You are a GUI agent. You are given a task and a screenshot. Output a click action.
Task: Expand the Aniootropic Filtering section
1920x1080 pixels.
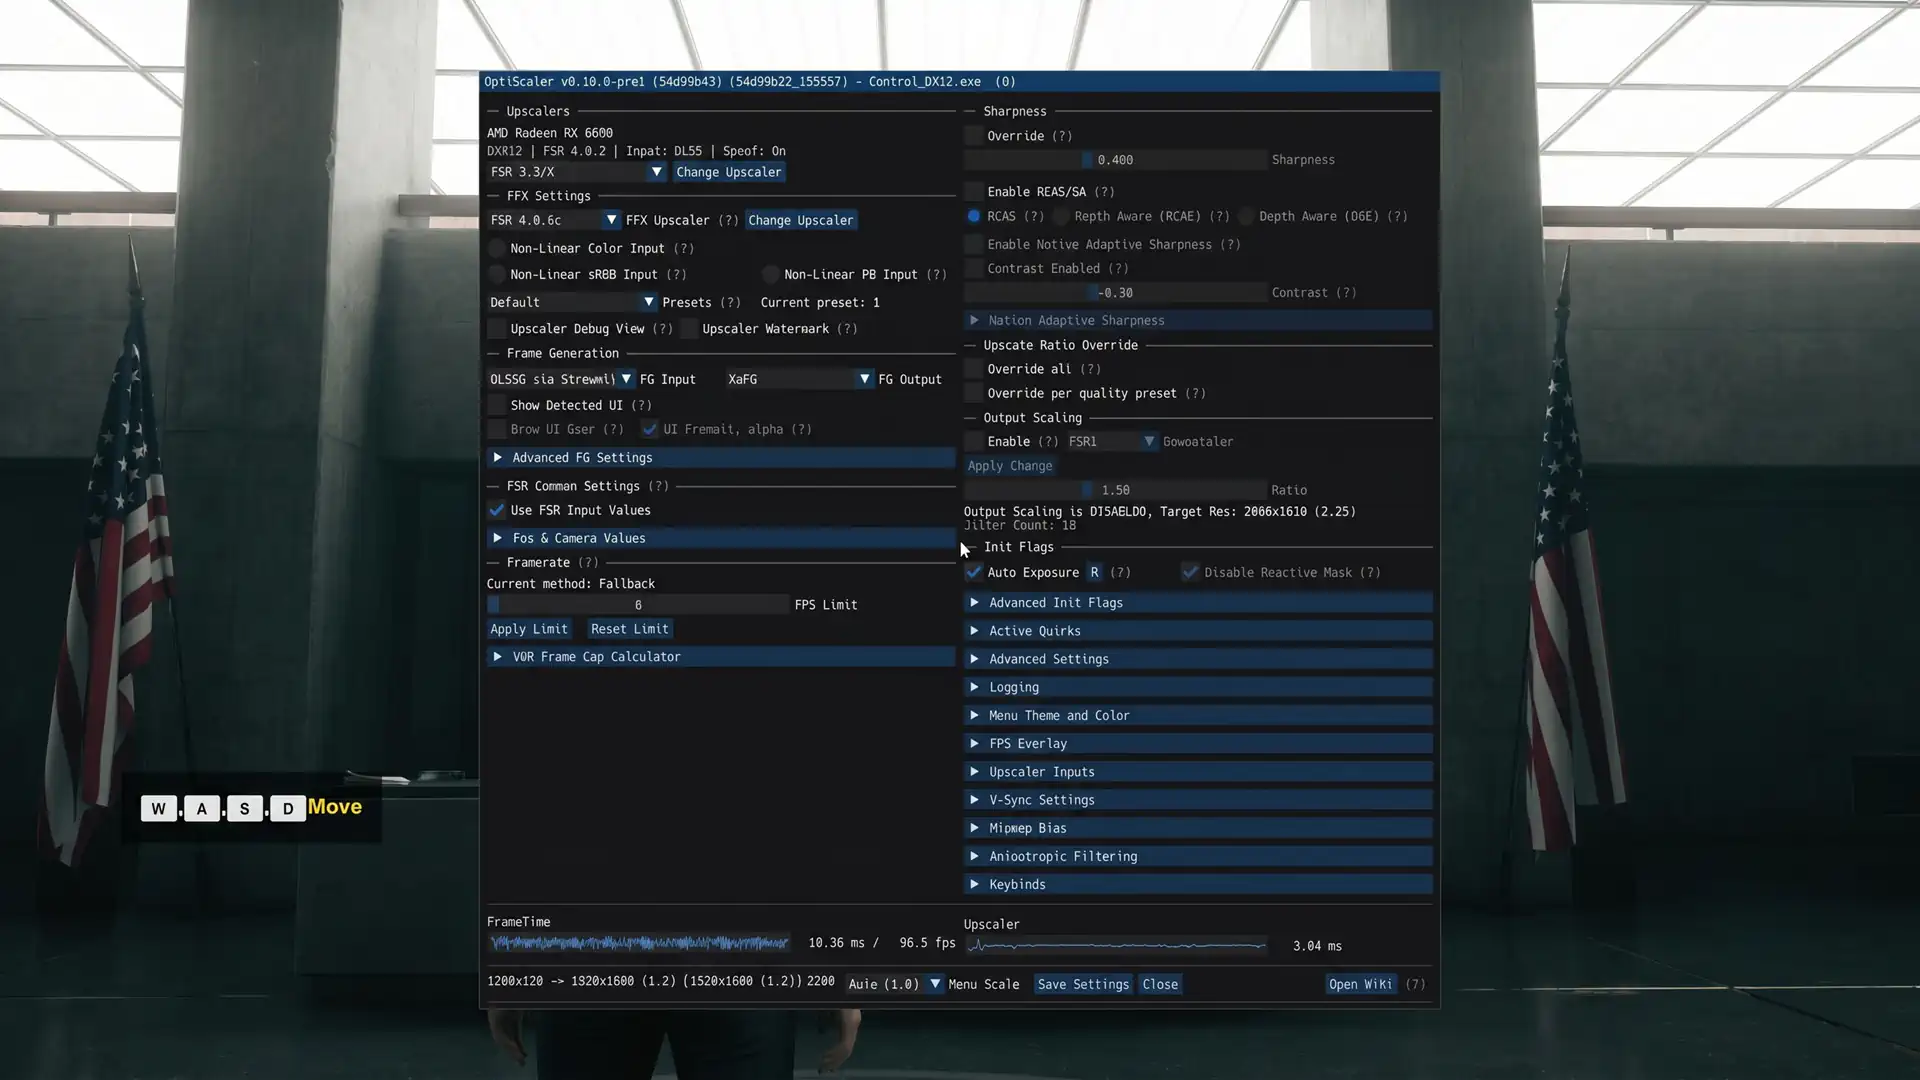(x=1198, y=857)
